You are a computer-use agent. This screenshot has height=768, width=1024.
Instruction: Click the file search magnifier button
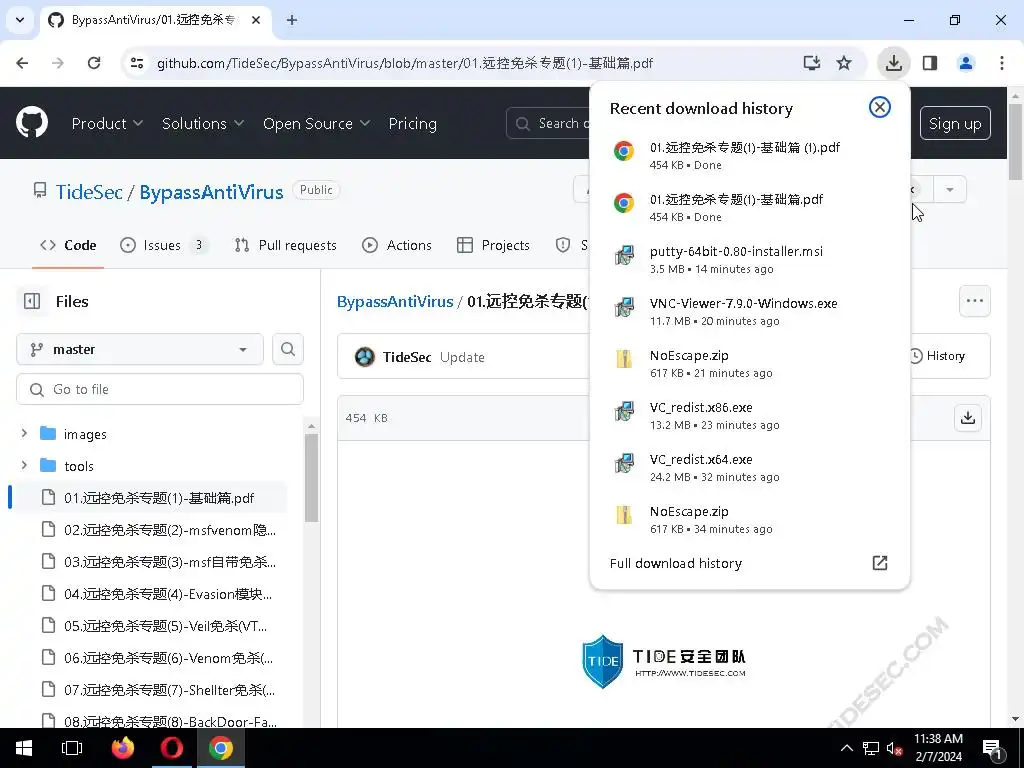click(287, 349)
